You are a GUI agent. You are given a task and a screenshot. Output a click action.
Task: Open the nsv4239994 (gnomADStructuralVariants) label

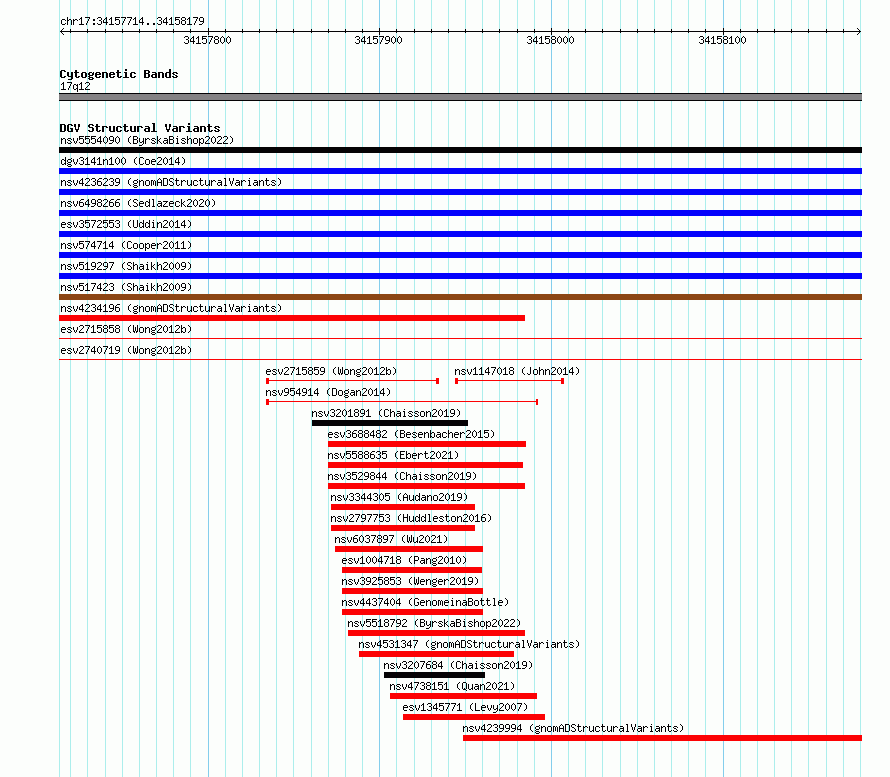[573, 728]
